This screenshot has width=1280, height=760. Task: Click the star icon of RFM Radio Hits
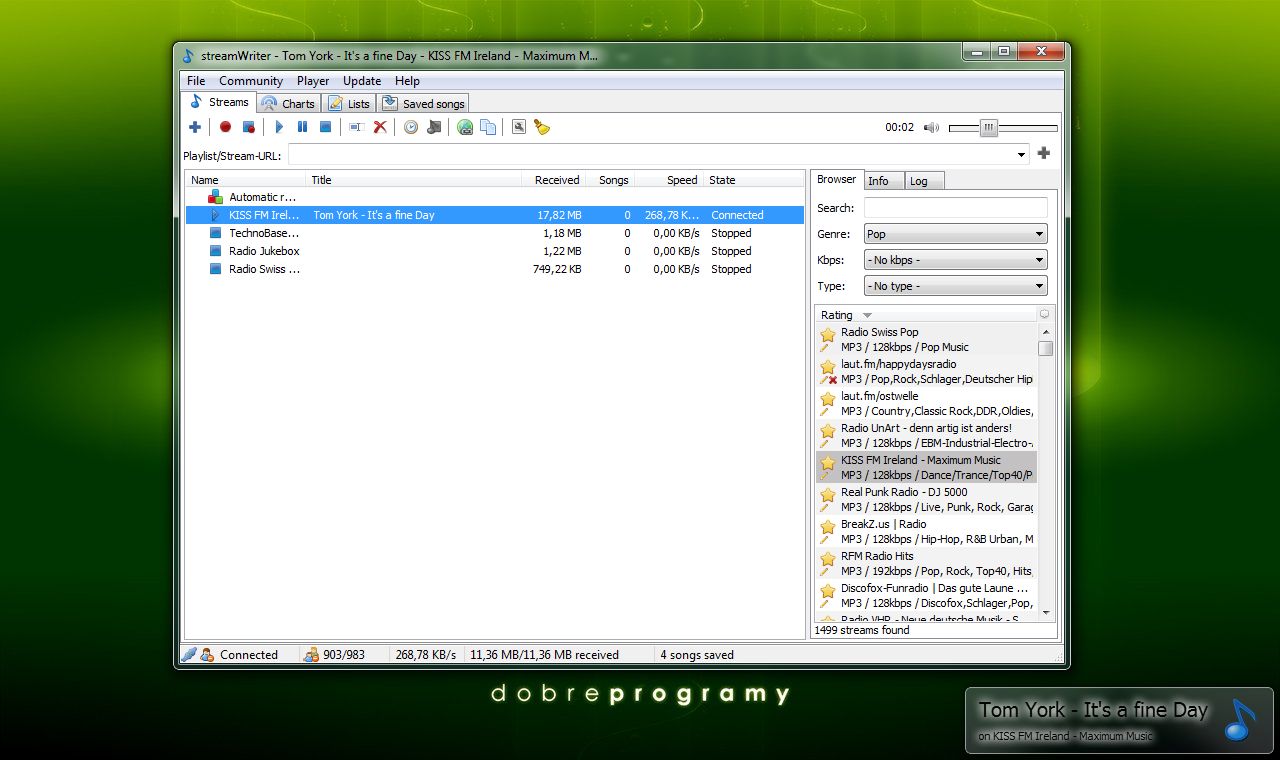tap(828, 559)
